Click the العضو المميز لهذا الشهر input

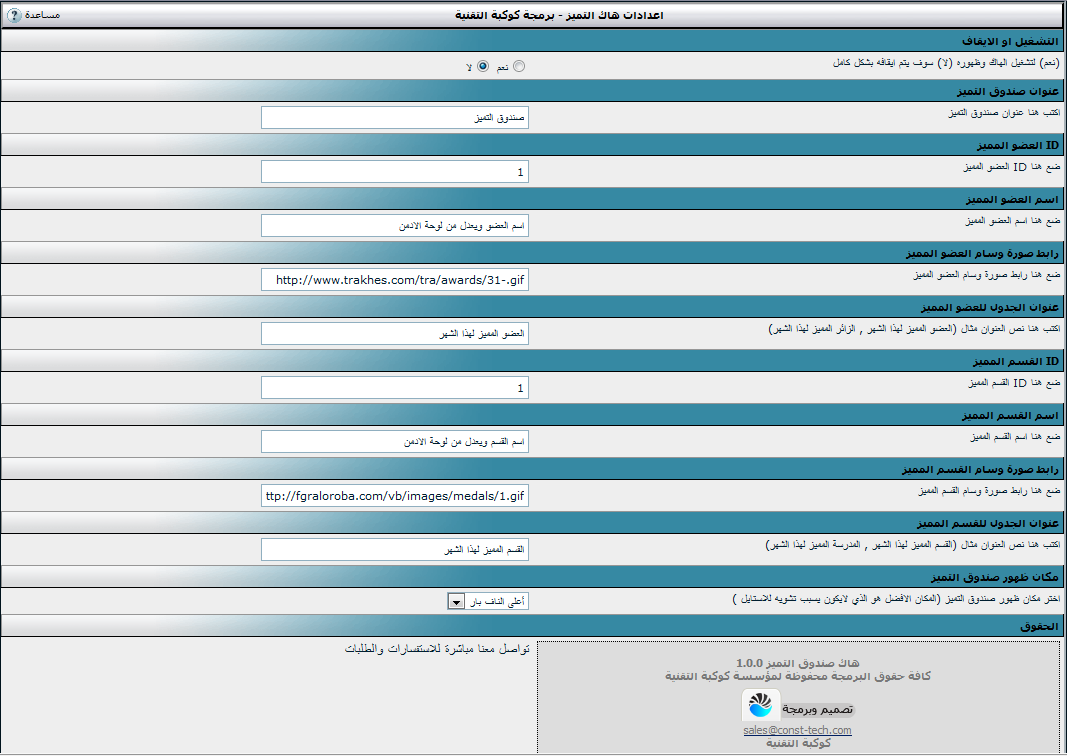[x=395, y=333]
